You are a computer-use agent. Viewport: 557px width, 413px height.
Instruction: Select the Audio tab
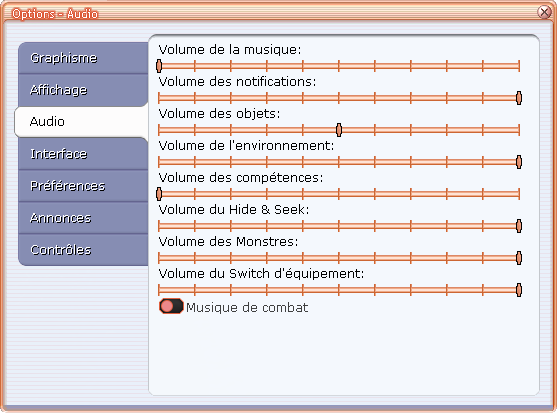point(82,121)
